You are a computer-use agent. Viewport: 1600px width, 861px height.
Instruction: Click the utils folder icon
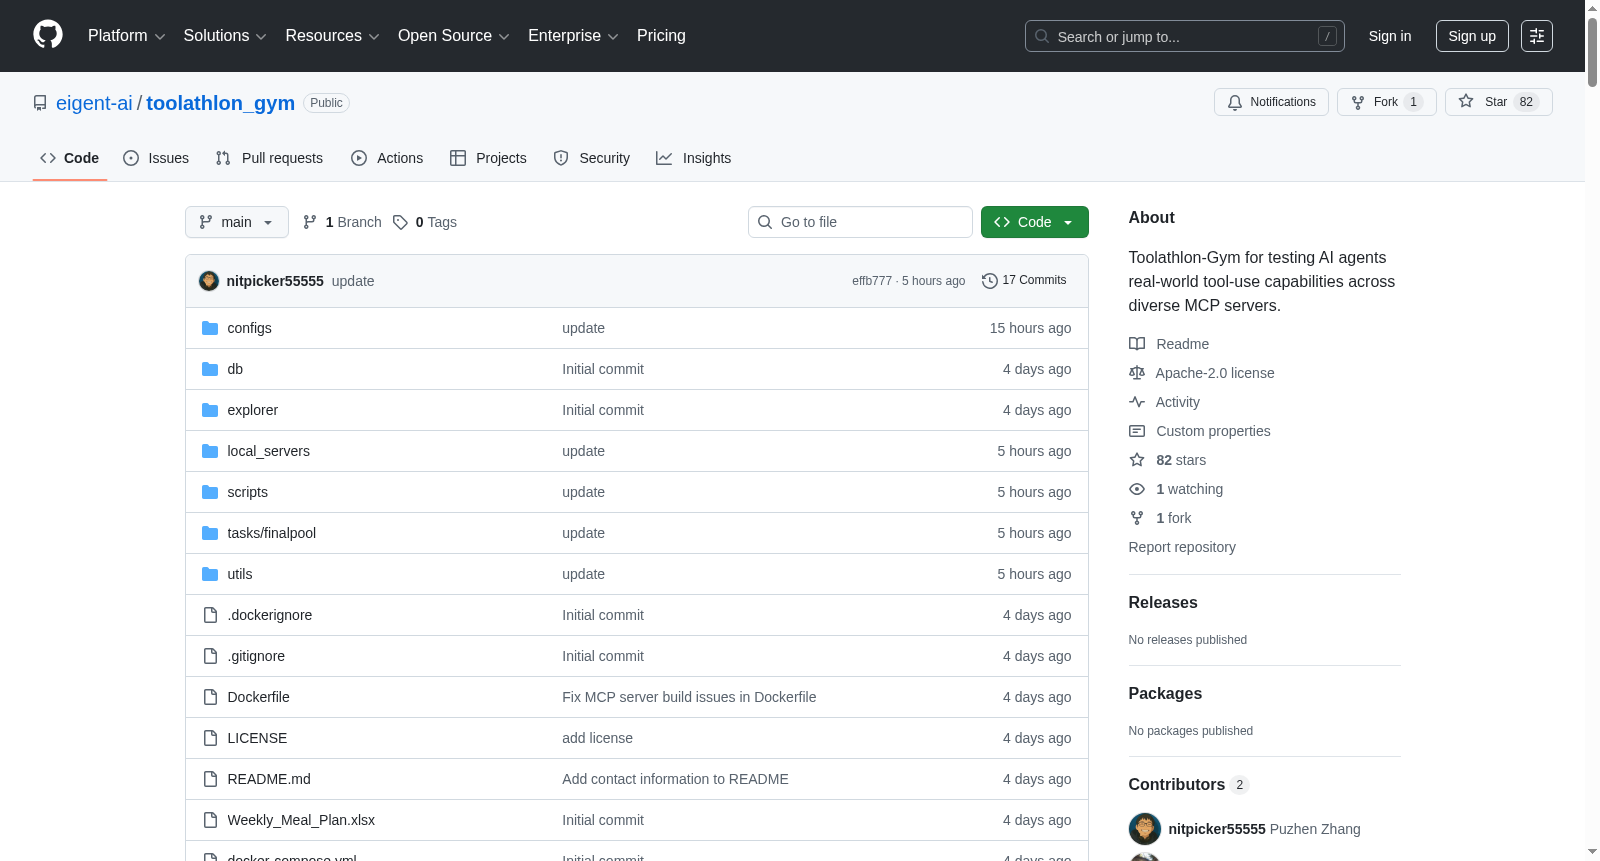tap(210, 574)
